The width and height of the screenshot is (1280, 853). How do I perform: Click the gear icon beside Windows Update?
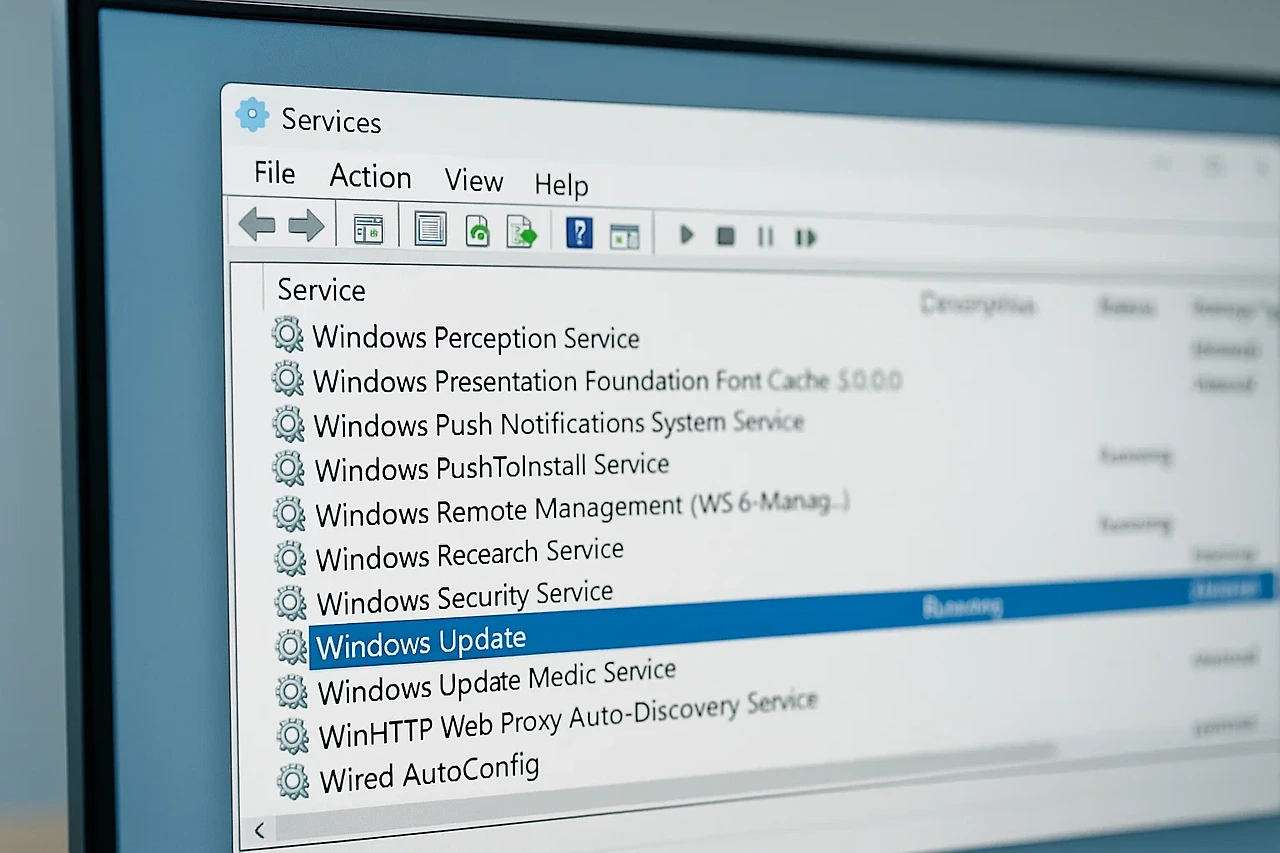[x=291, y=646]
